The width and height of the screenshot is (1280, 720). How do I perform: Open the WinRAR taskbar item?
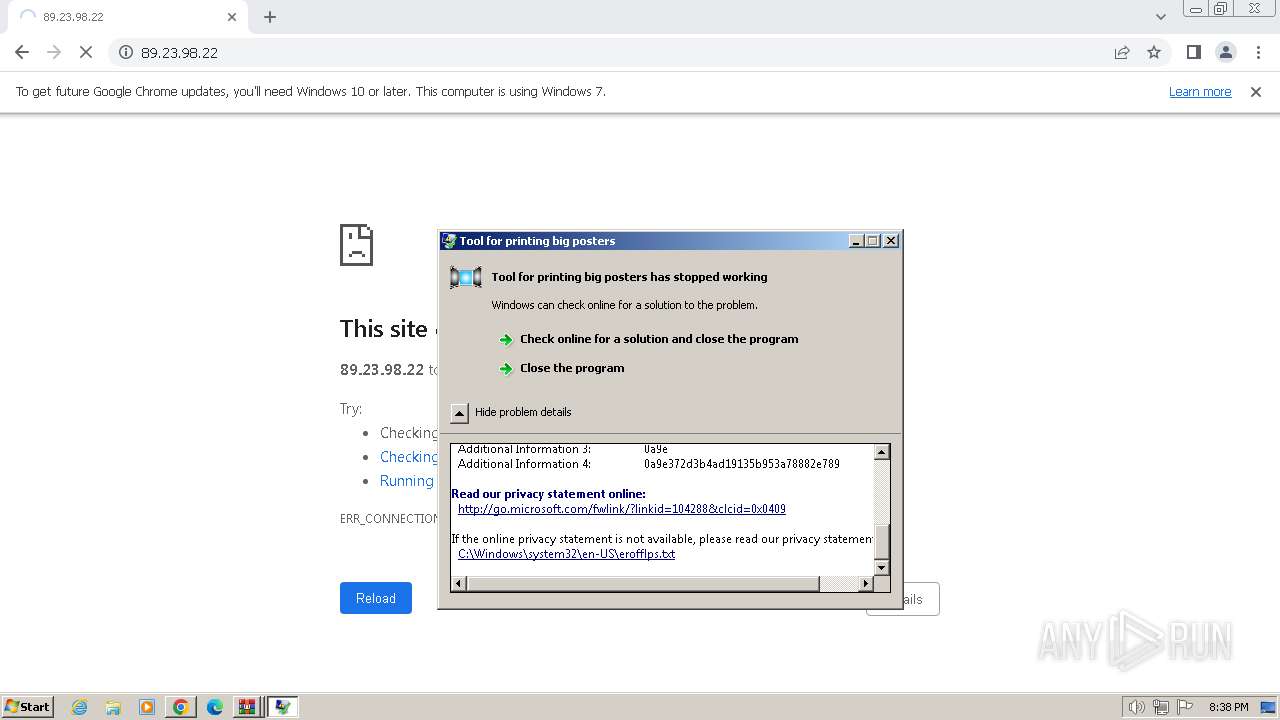point(247,707)
